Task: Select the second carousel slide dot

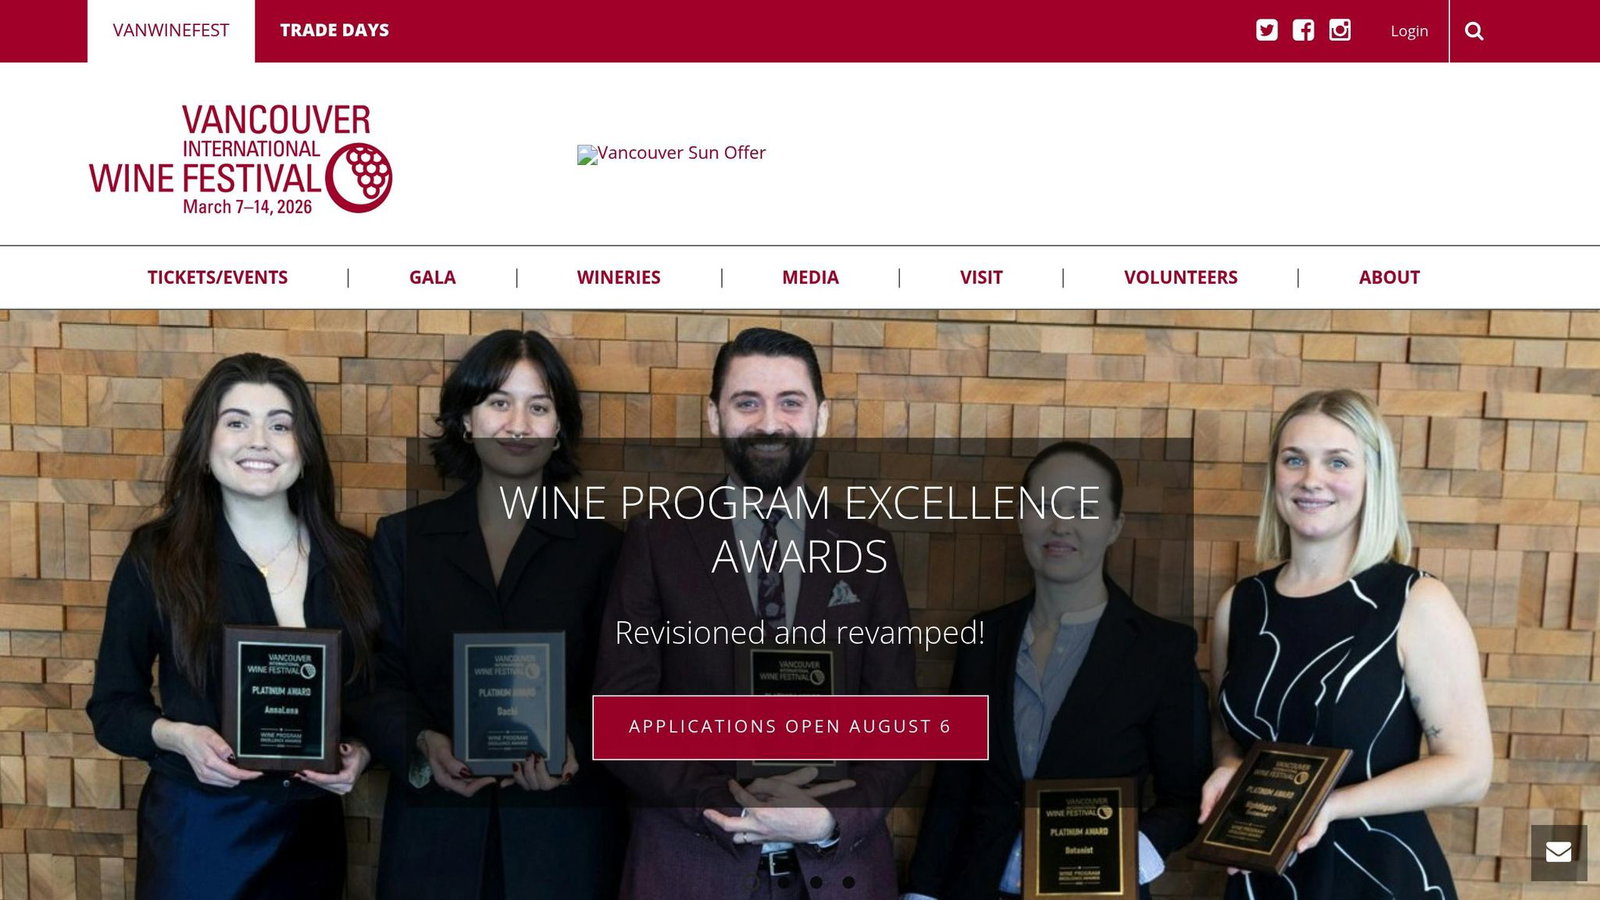Action: (784, 882)
